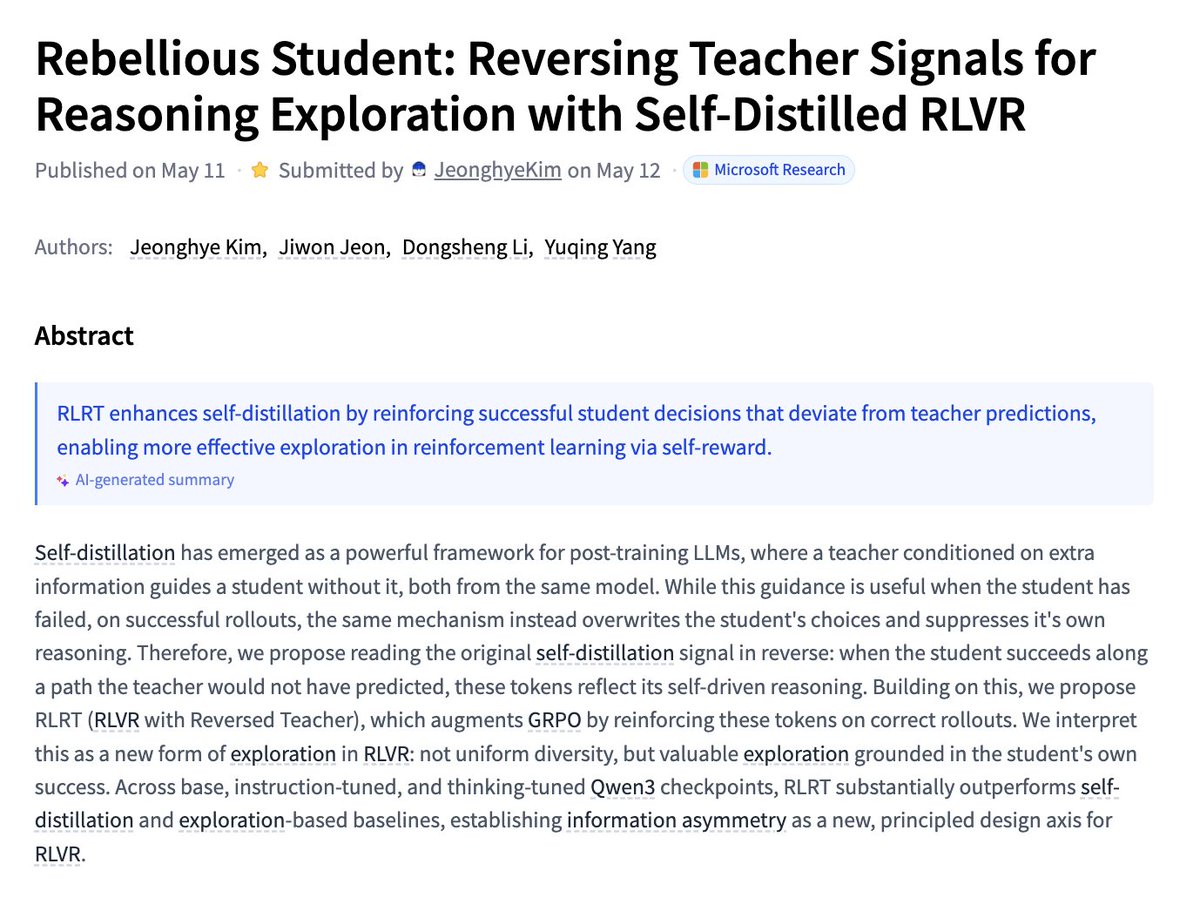Click the Published on May 11 date
The image size is (1200, 911).
click(130, 171)
